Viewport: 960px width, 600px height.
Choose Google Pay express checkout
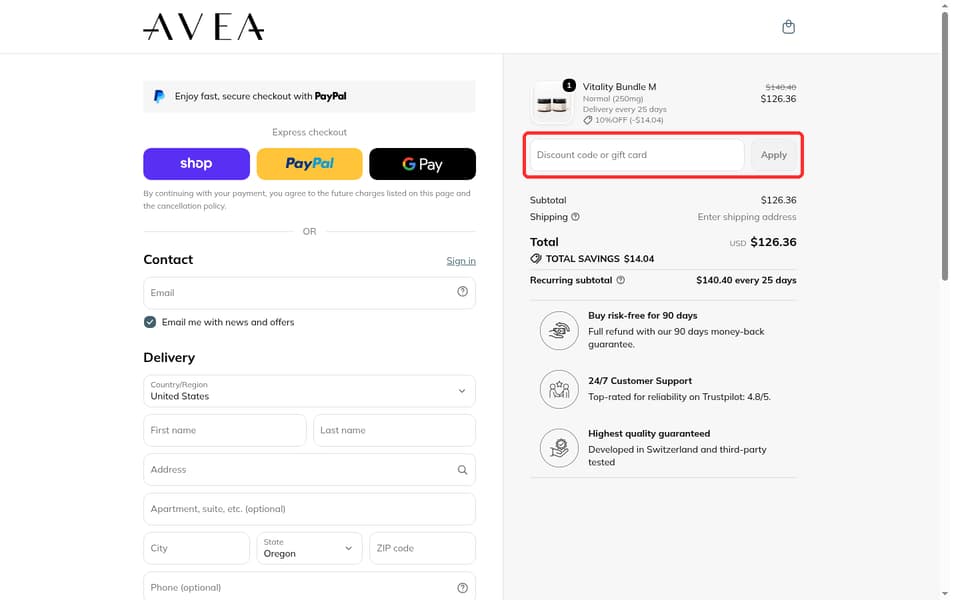[x=422, y=163]
